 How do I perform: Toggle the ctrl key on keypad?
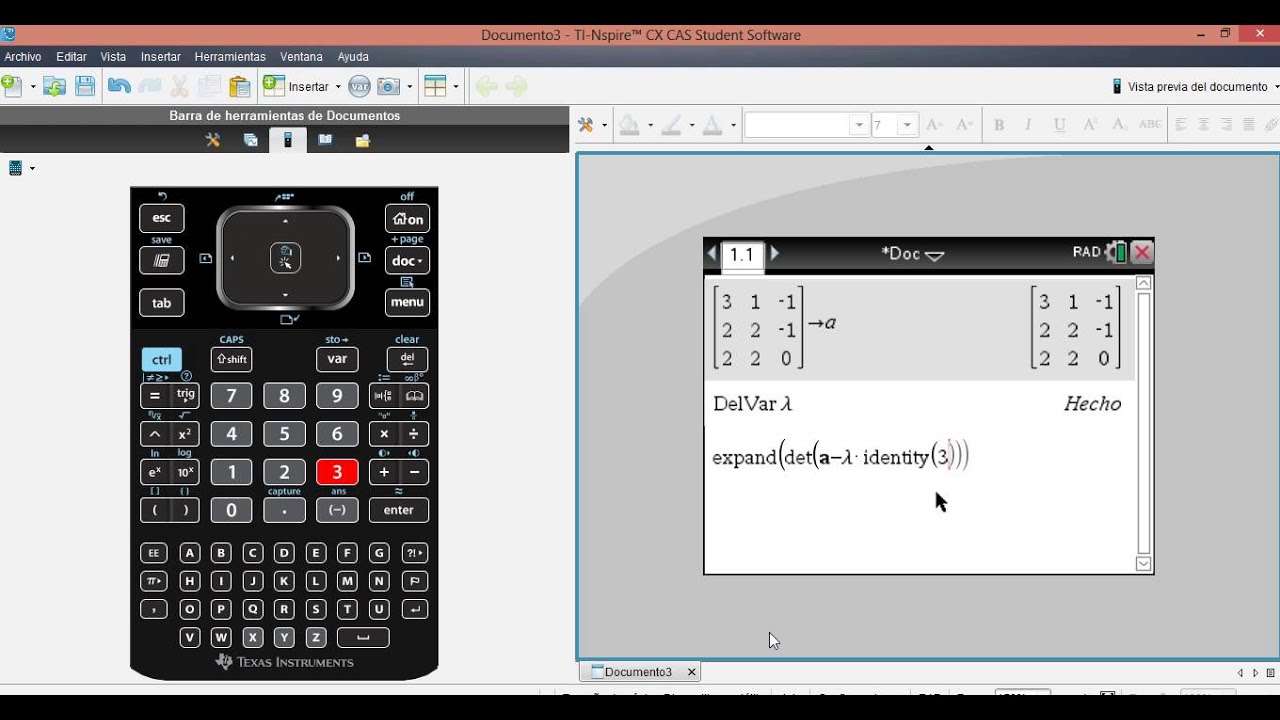[162, 360]
